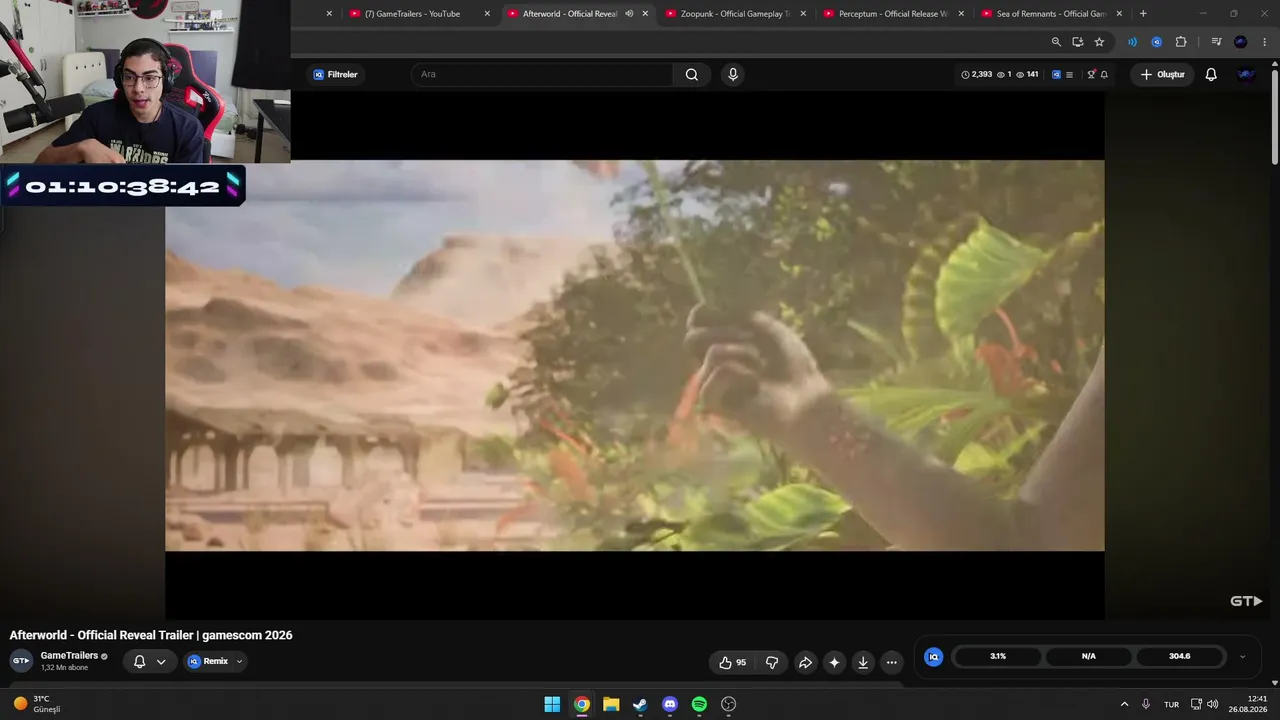The height and width of the screenshot is (720, 1280).
Task: Bookmark this page with the star icon
Action: click(1099, 42)
